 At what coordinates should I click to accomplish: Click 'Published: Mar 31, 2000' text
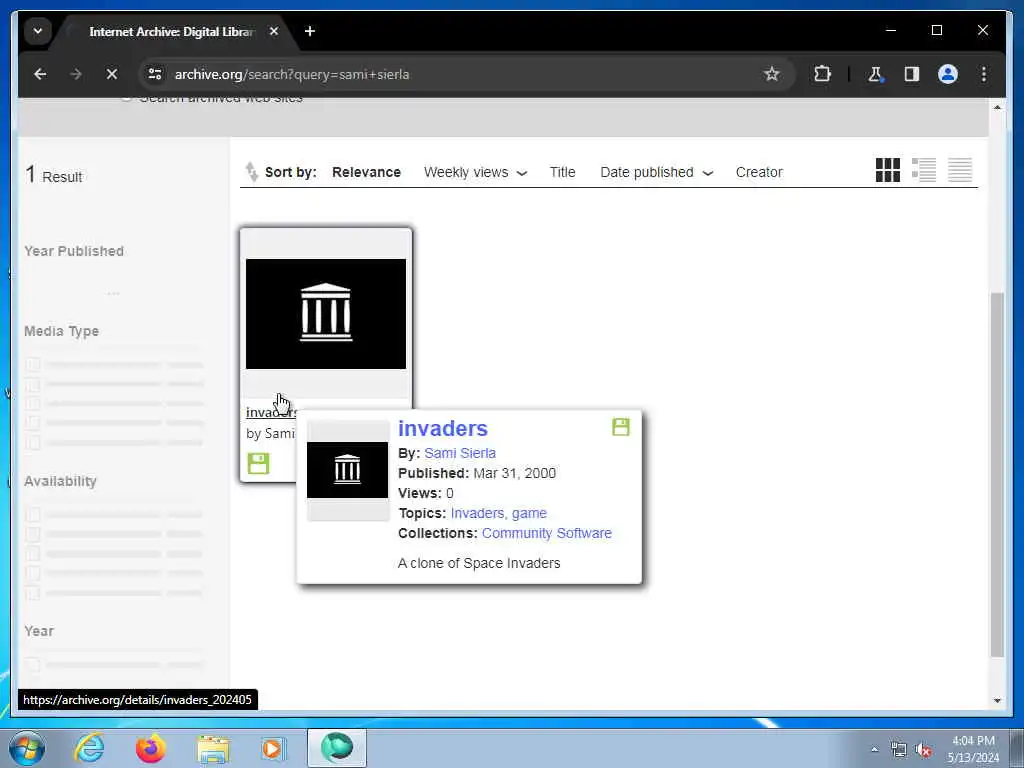point(477,473)
